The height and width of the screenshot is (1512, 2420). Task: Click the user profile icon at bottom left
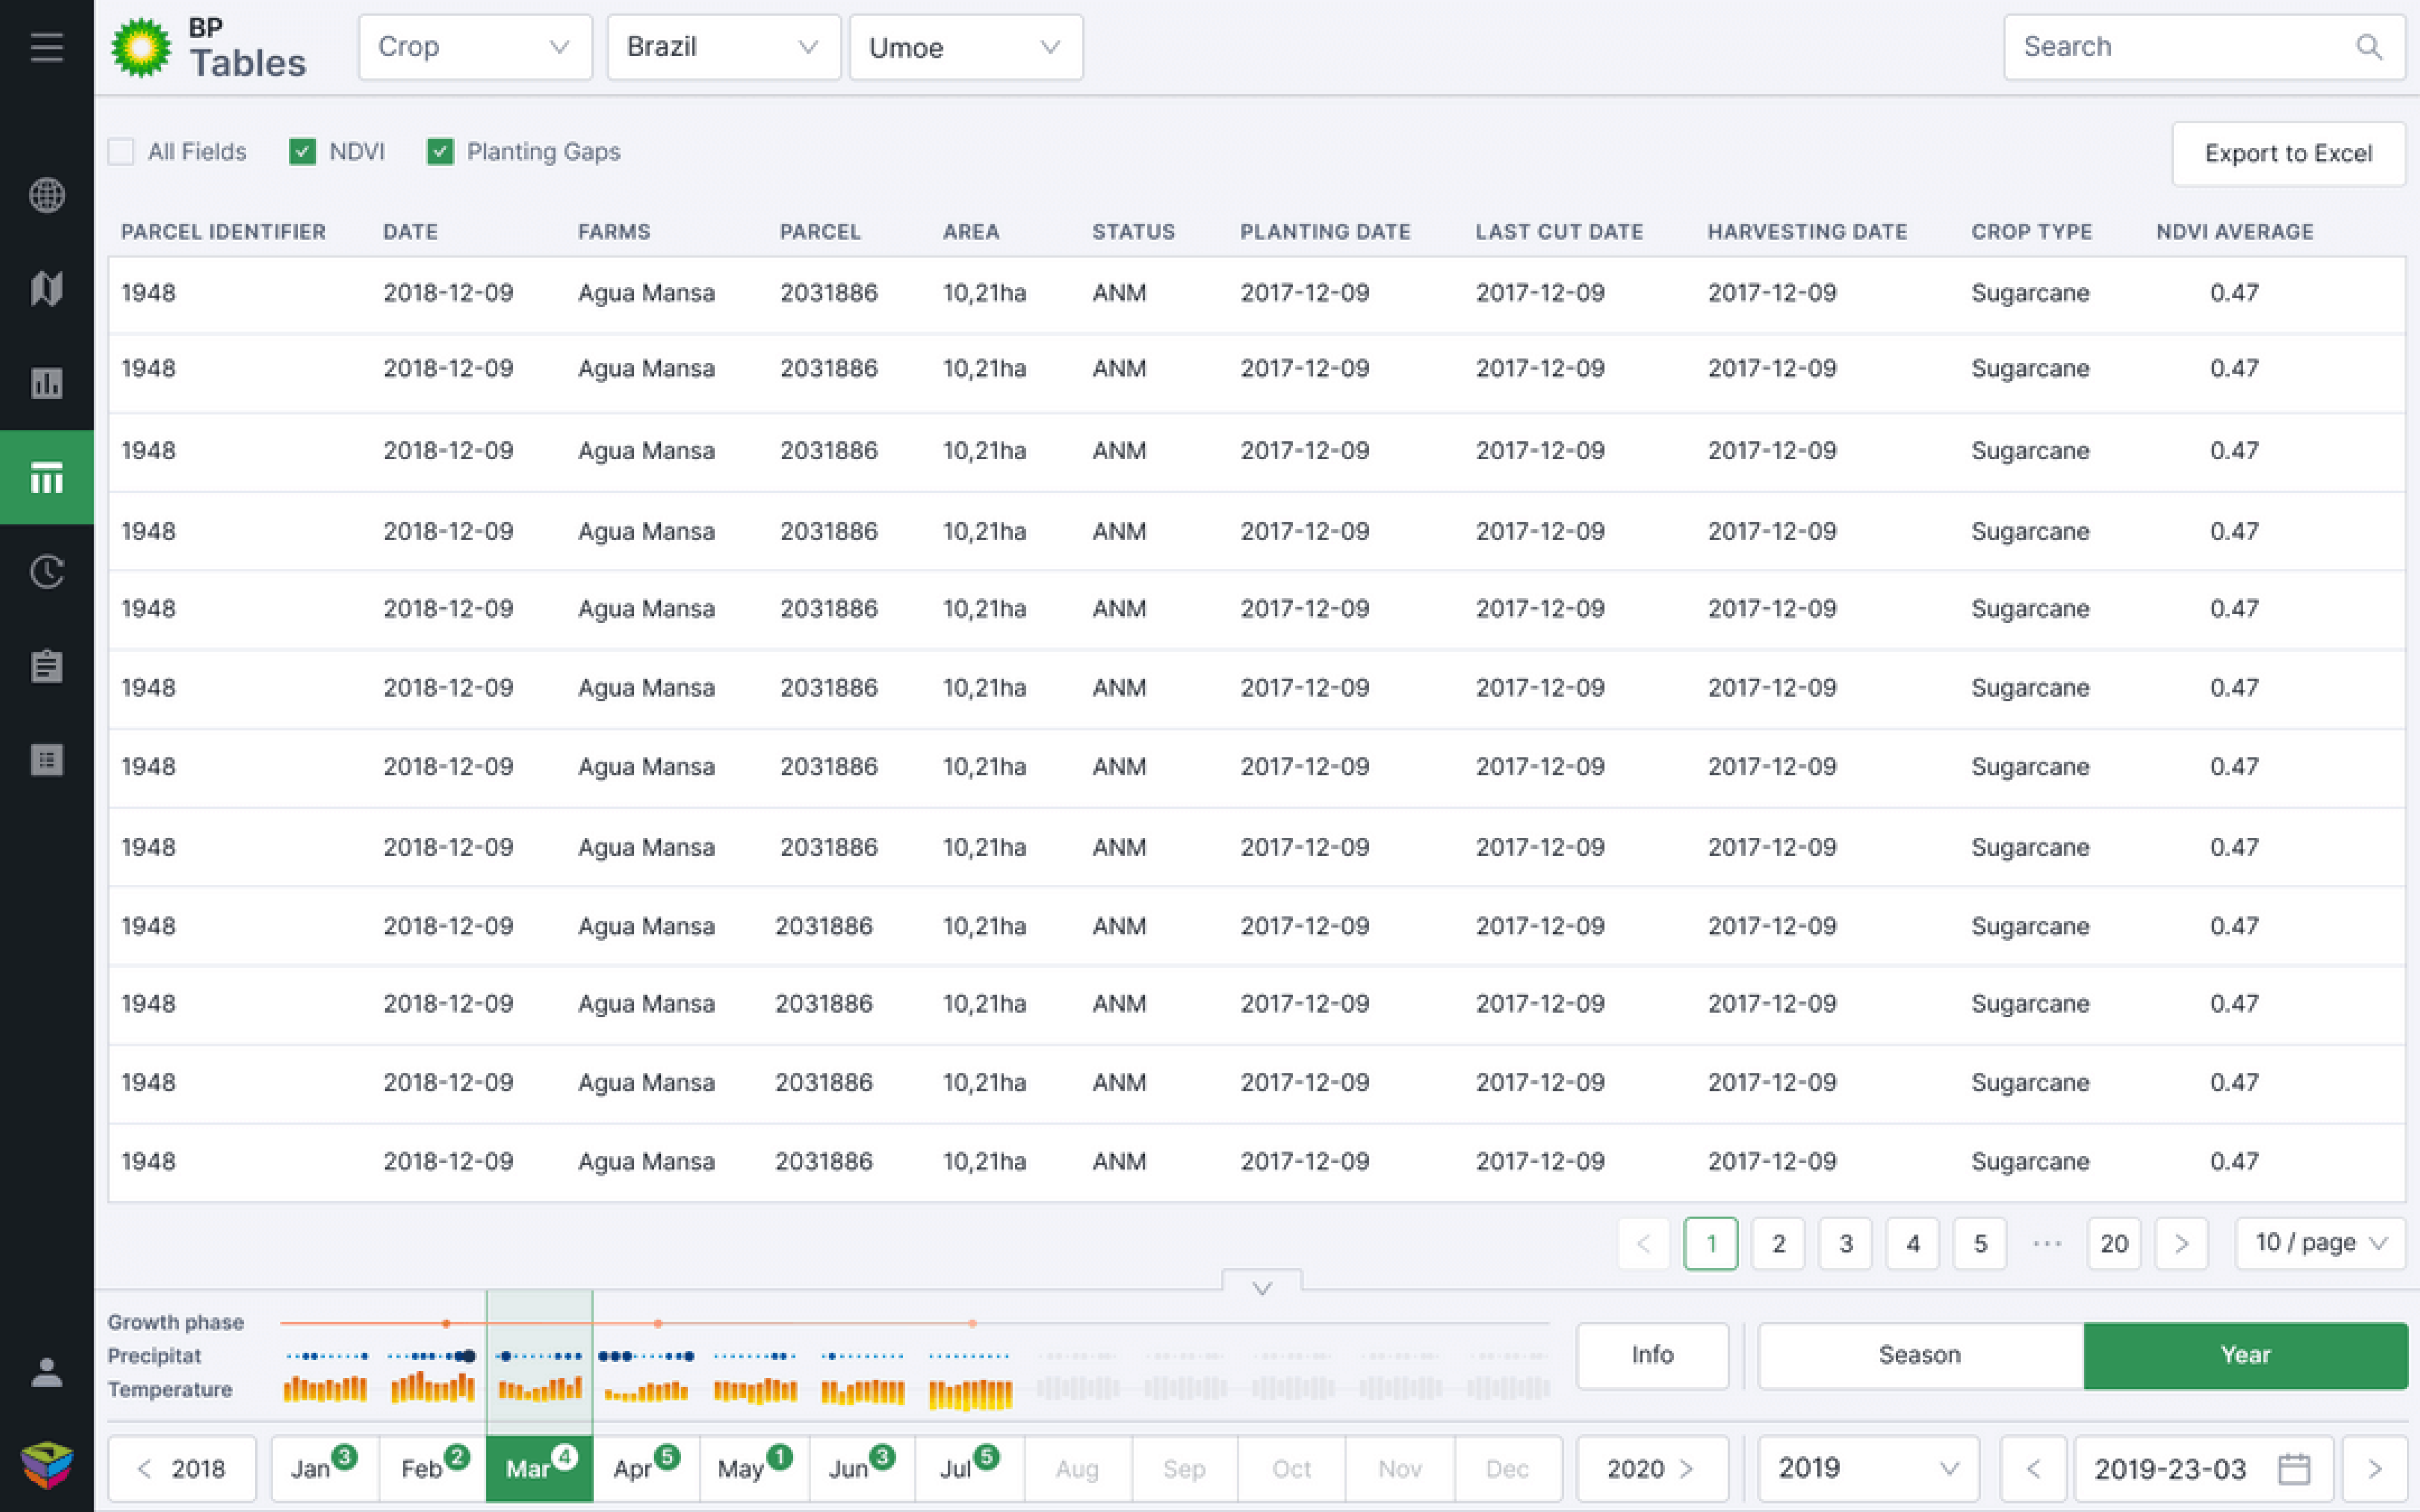coord(46,1372)
